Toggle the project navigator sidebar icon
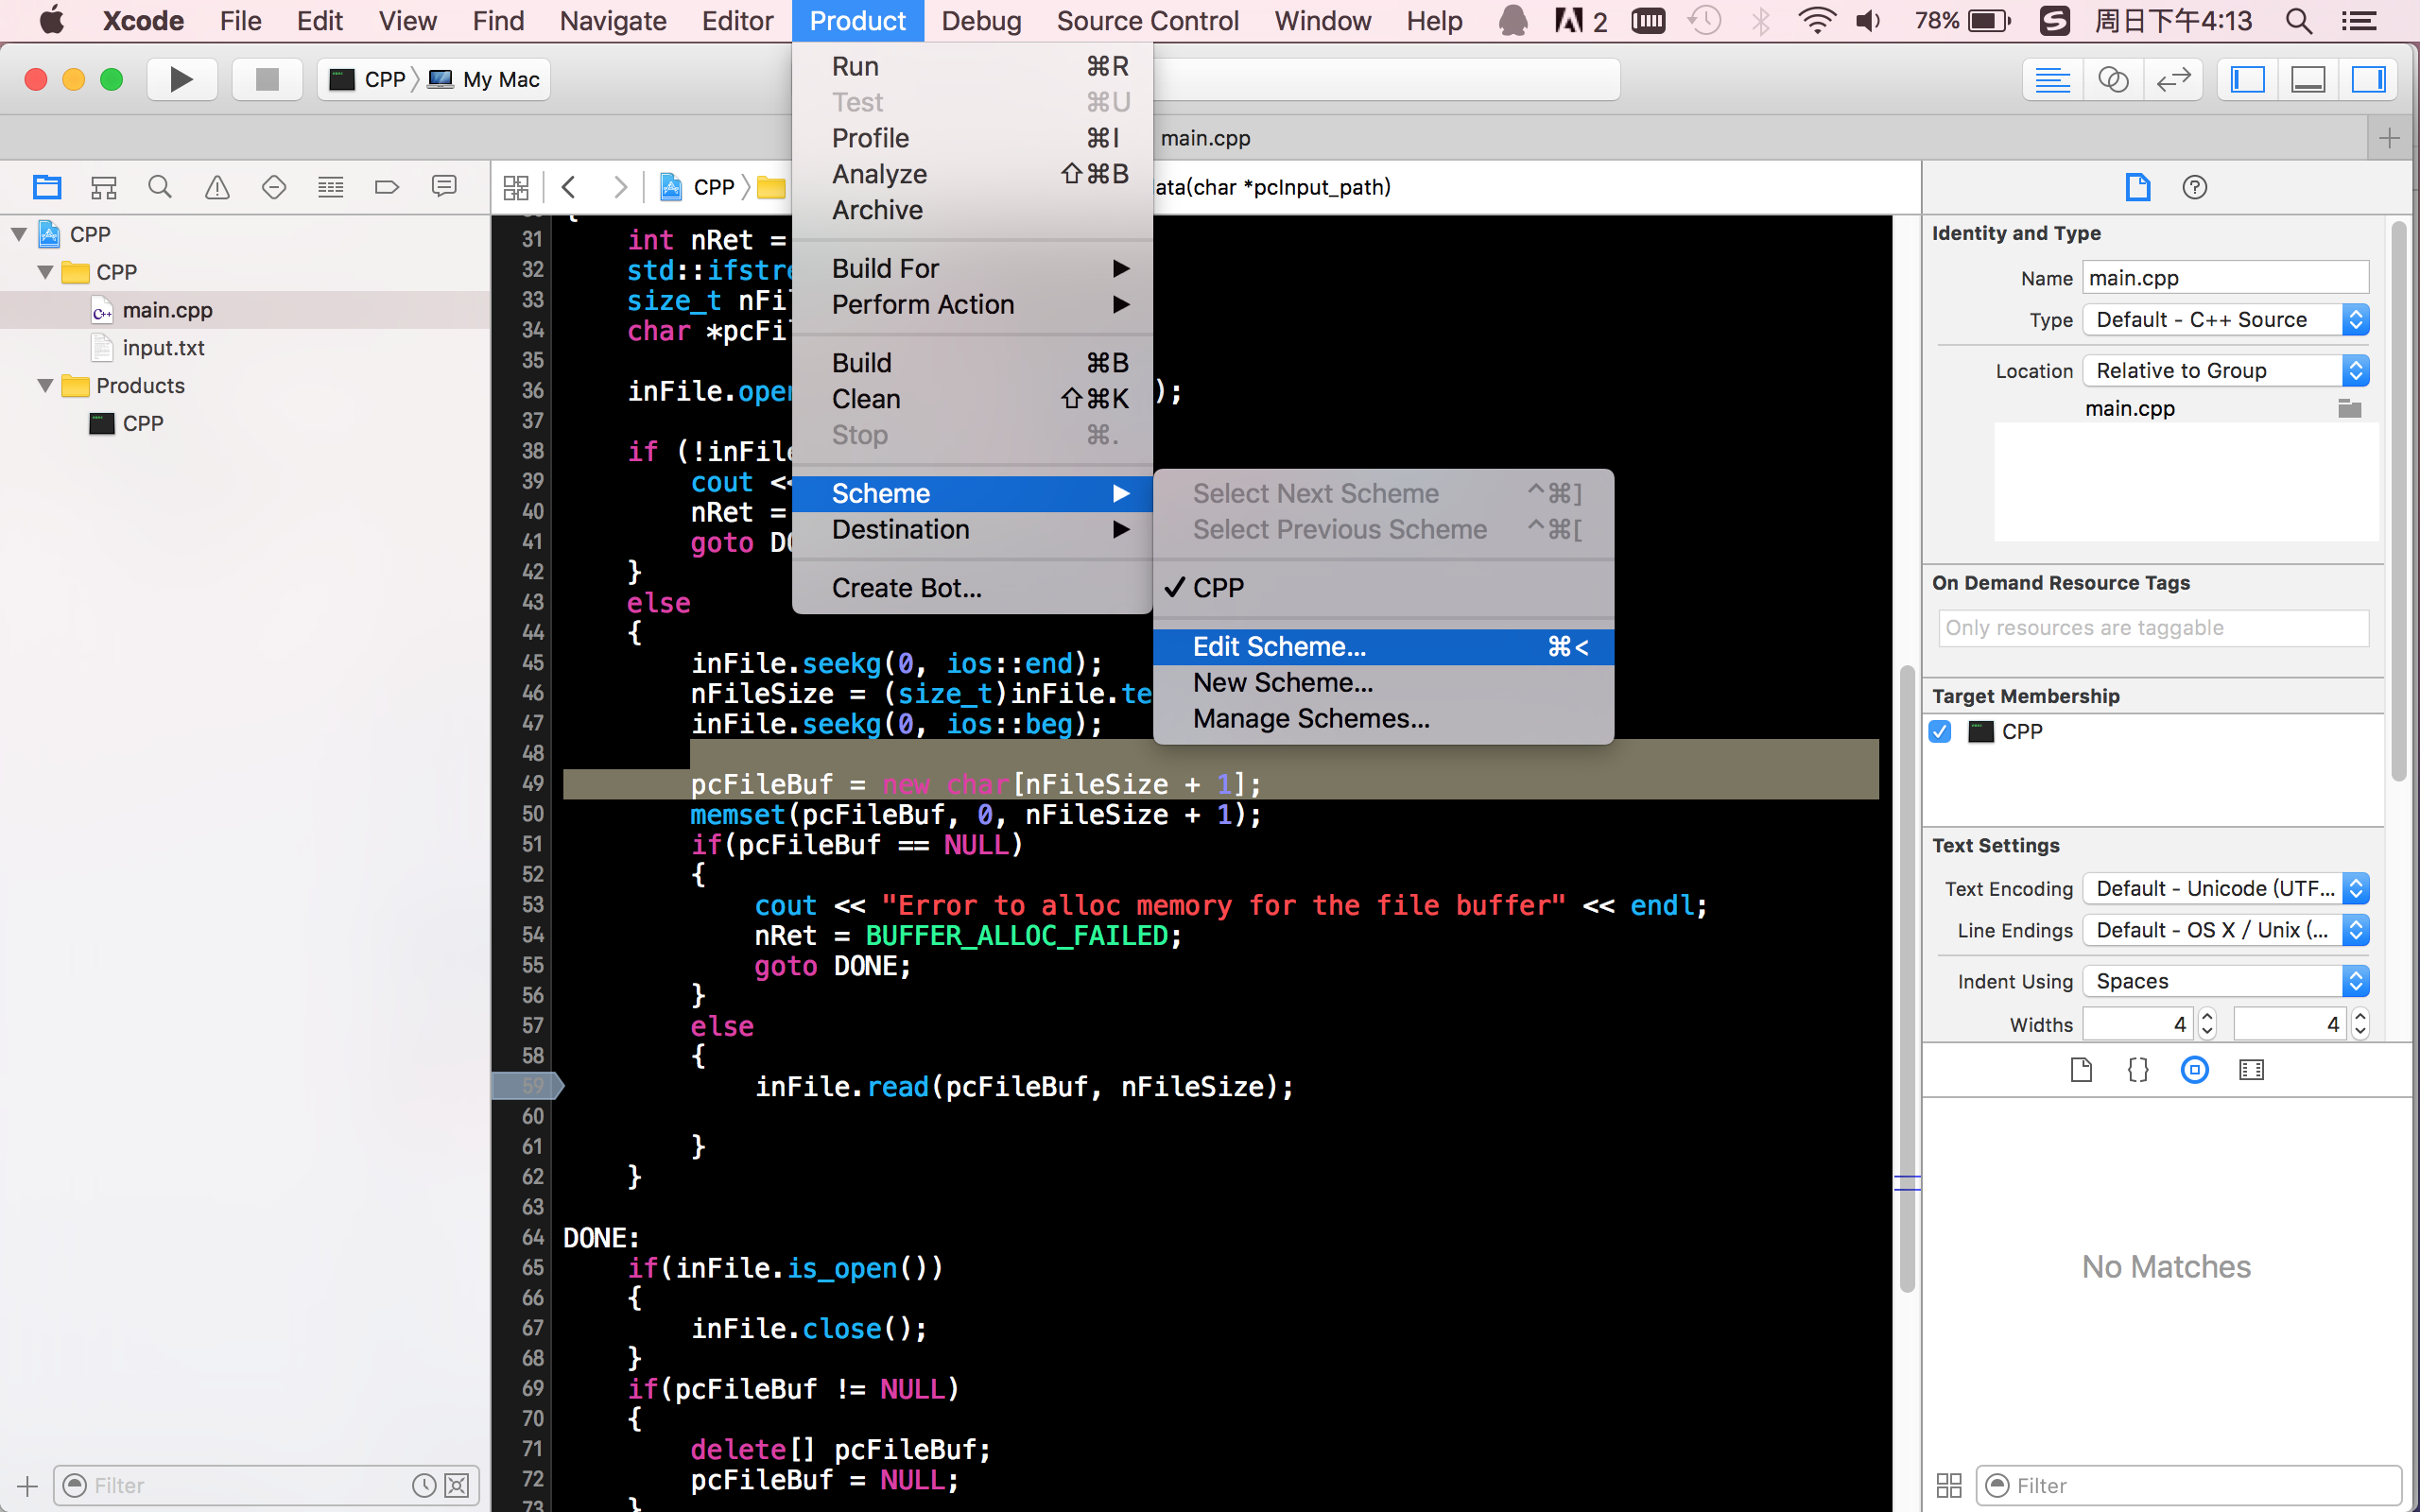This screenshot has height=1512, width=2420. [x=45, y=186]
